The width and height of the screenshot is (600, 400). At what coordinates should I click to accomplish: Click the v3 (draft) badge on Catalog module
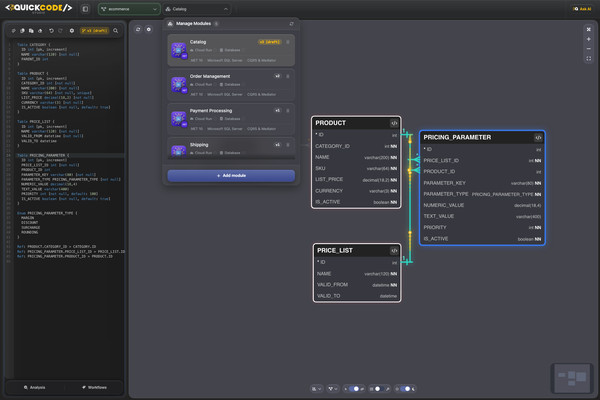(x=269, y=42)
